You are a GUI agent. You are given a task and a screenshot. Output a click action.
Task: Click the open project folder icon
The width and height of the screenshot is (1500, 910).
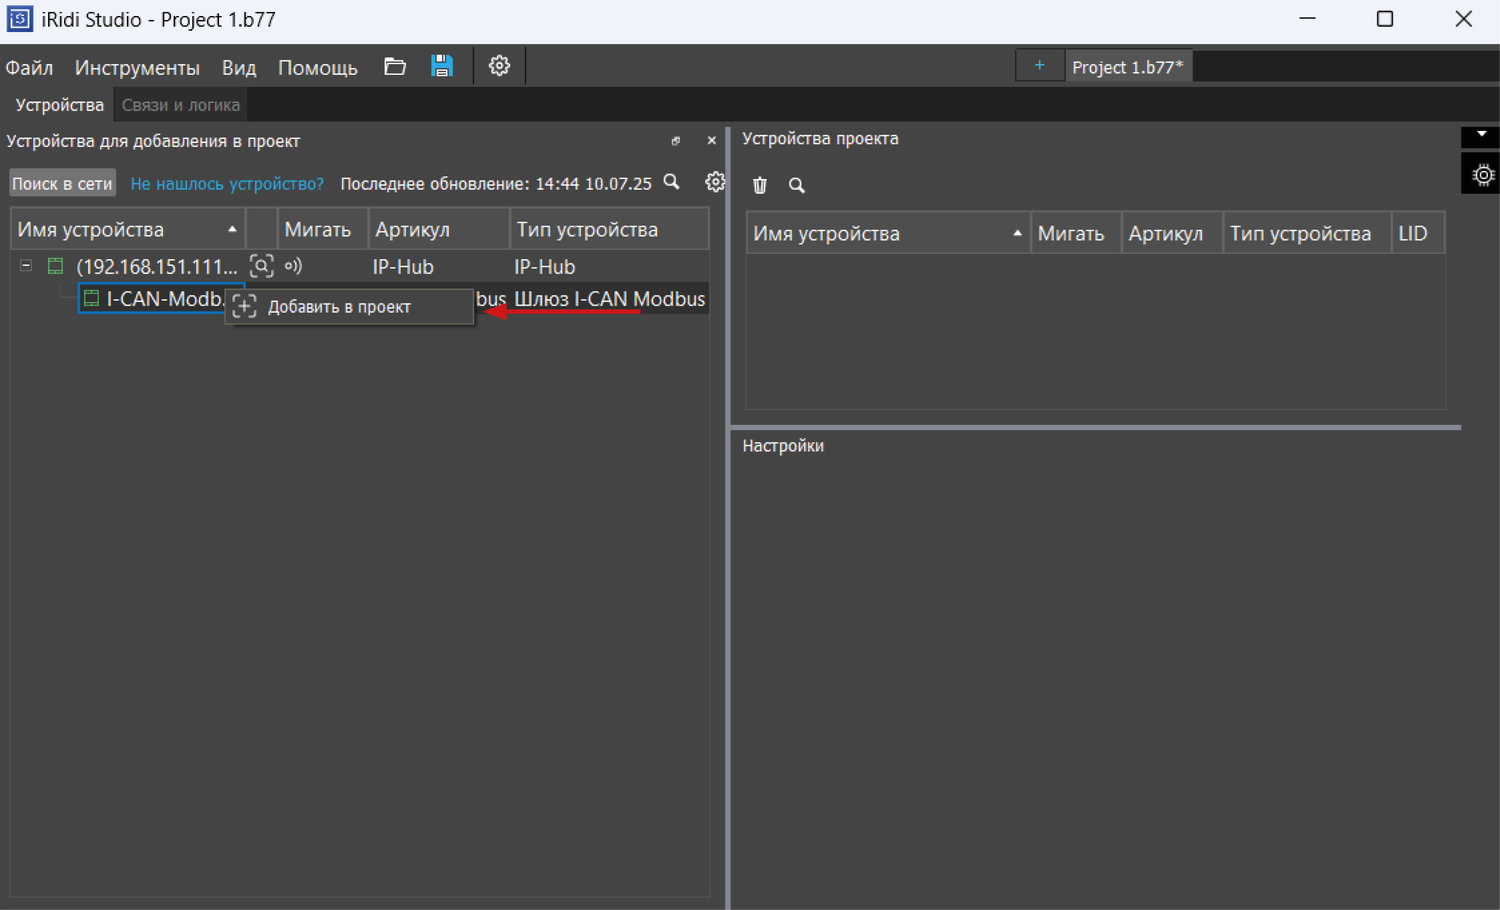coord(395,67)
